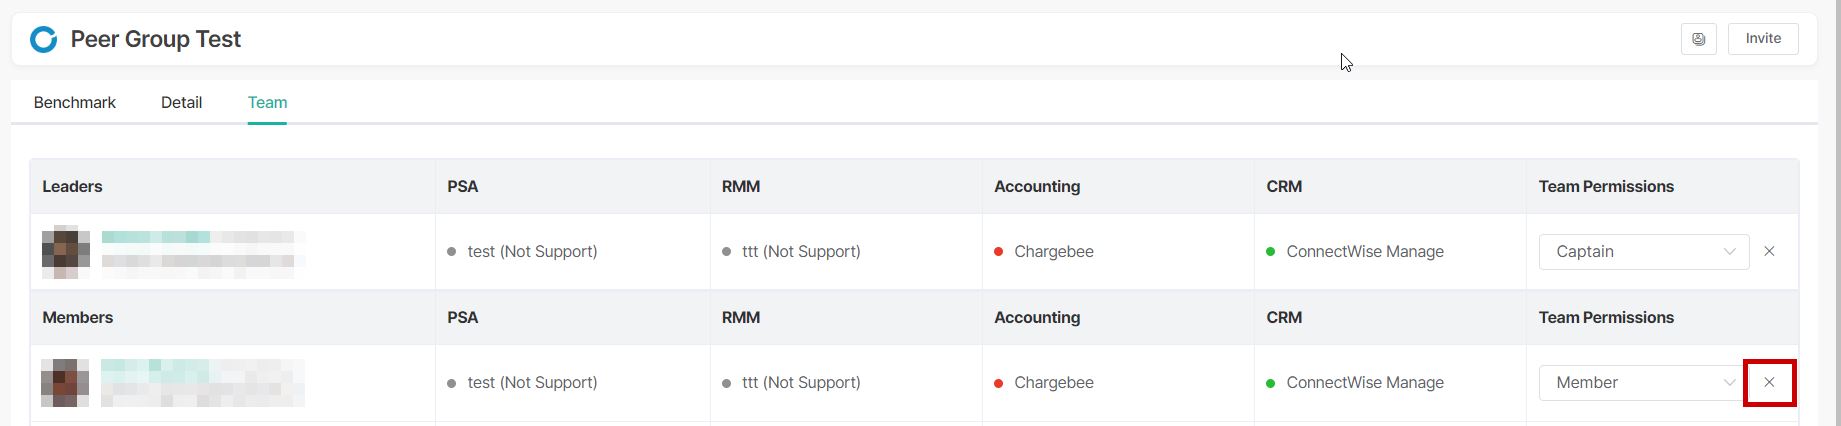1841x426 pixels.
Task: Click the member's profile avatar
Action: tap(65, 383)
